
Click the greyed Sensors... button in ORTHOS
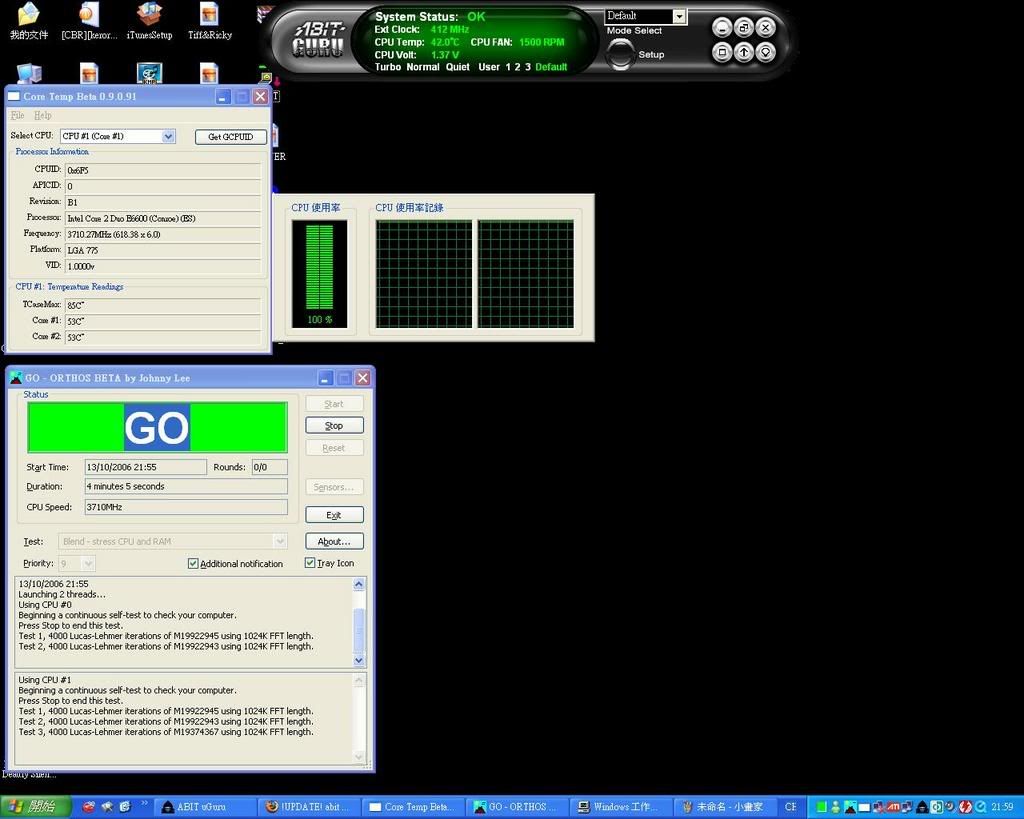[x=334, y=487]
